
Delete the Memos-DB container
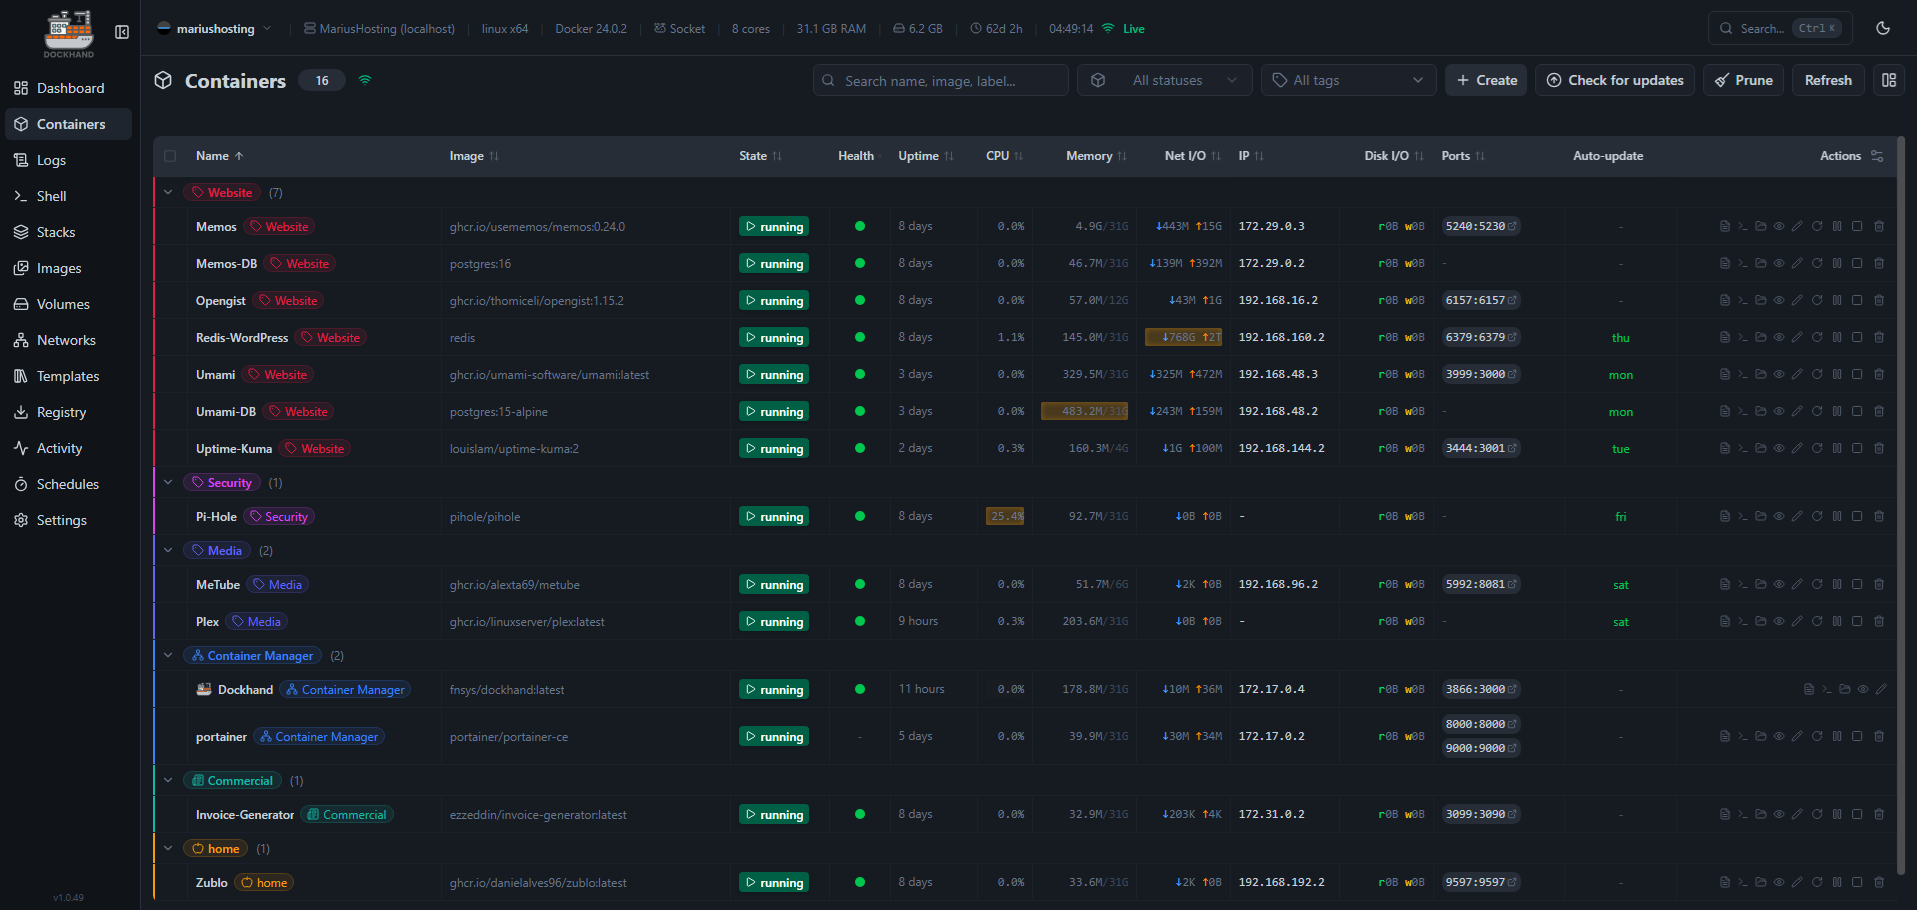[x=1879, y=264]
